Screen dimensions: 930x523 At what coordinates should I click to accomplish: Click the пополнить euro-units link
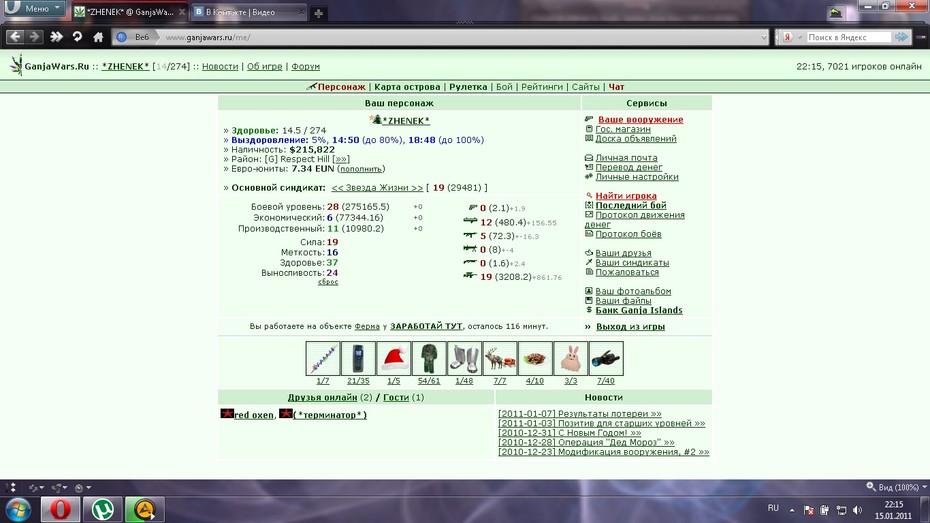[361, 169]
